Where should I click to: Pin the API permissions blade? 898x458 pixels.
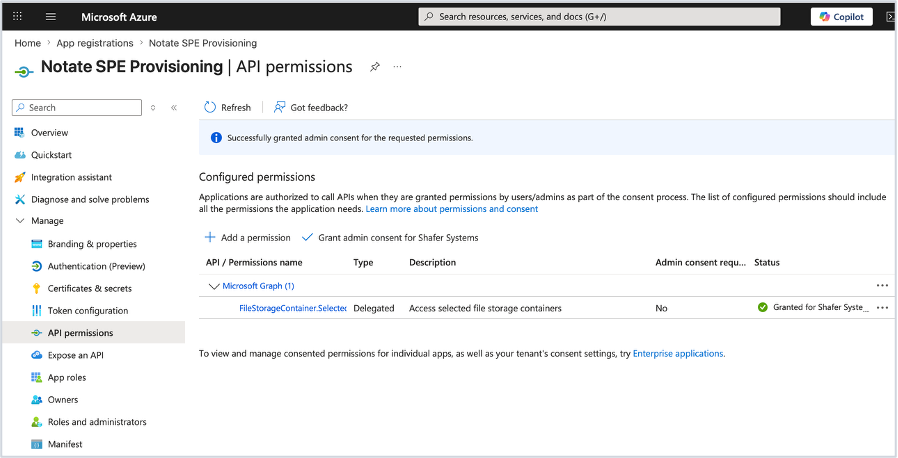click(375, 67)
